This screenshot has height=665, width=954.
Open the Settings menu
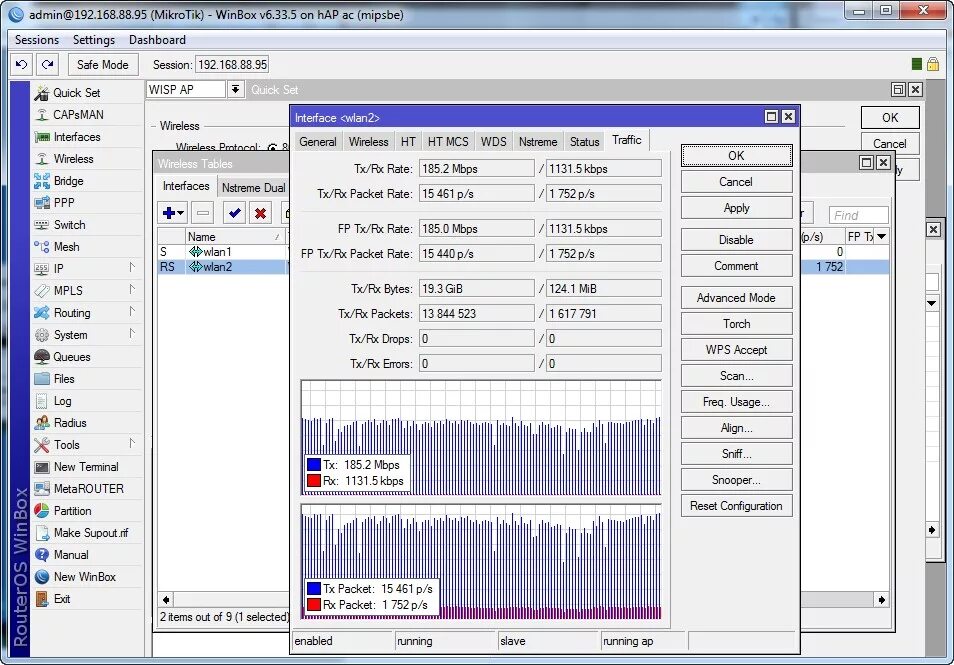coord(94,40)
